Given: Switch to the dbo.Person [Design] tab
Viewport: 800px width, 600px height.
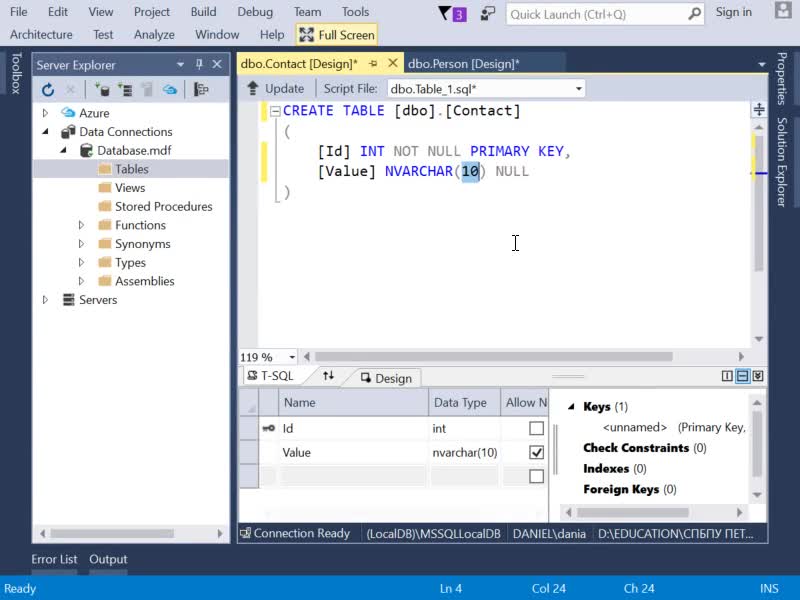Looking at the screenshot, I should (463, 64).
